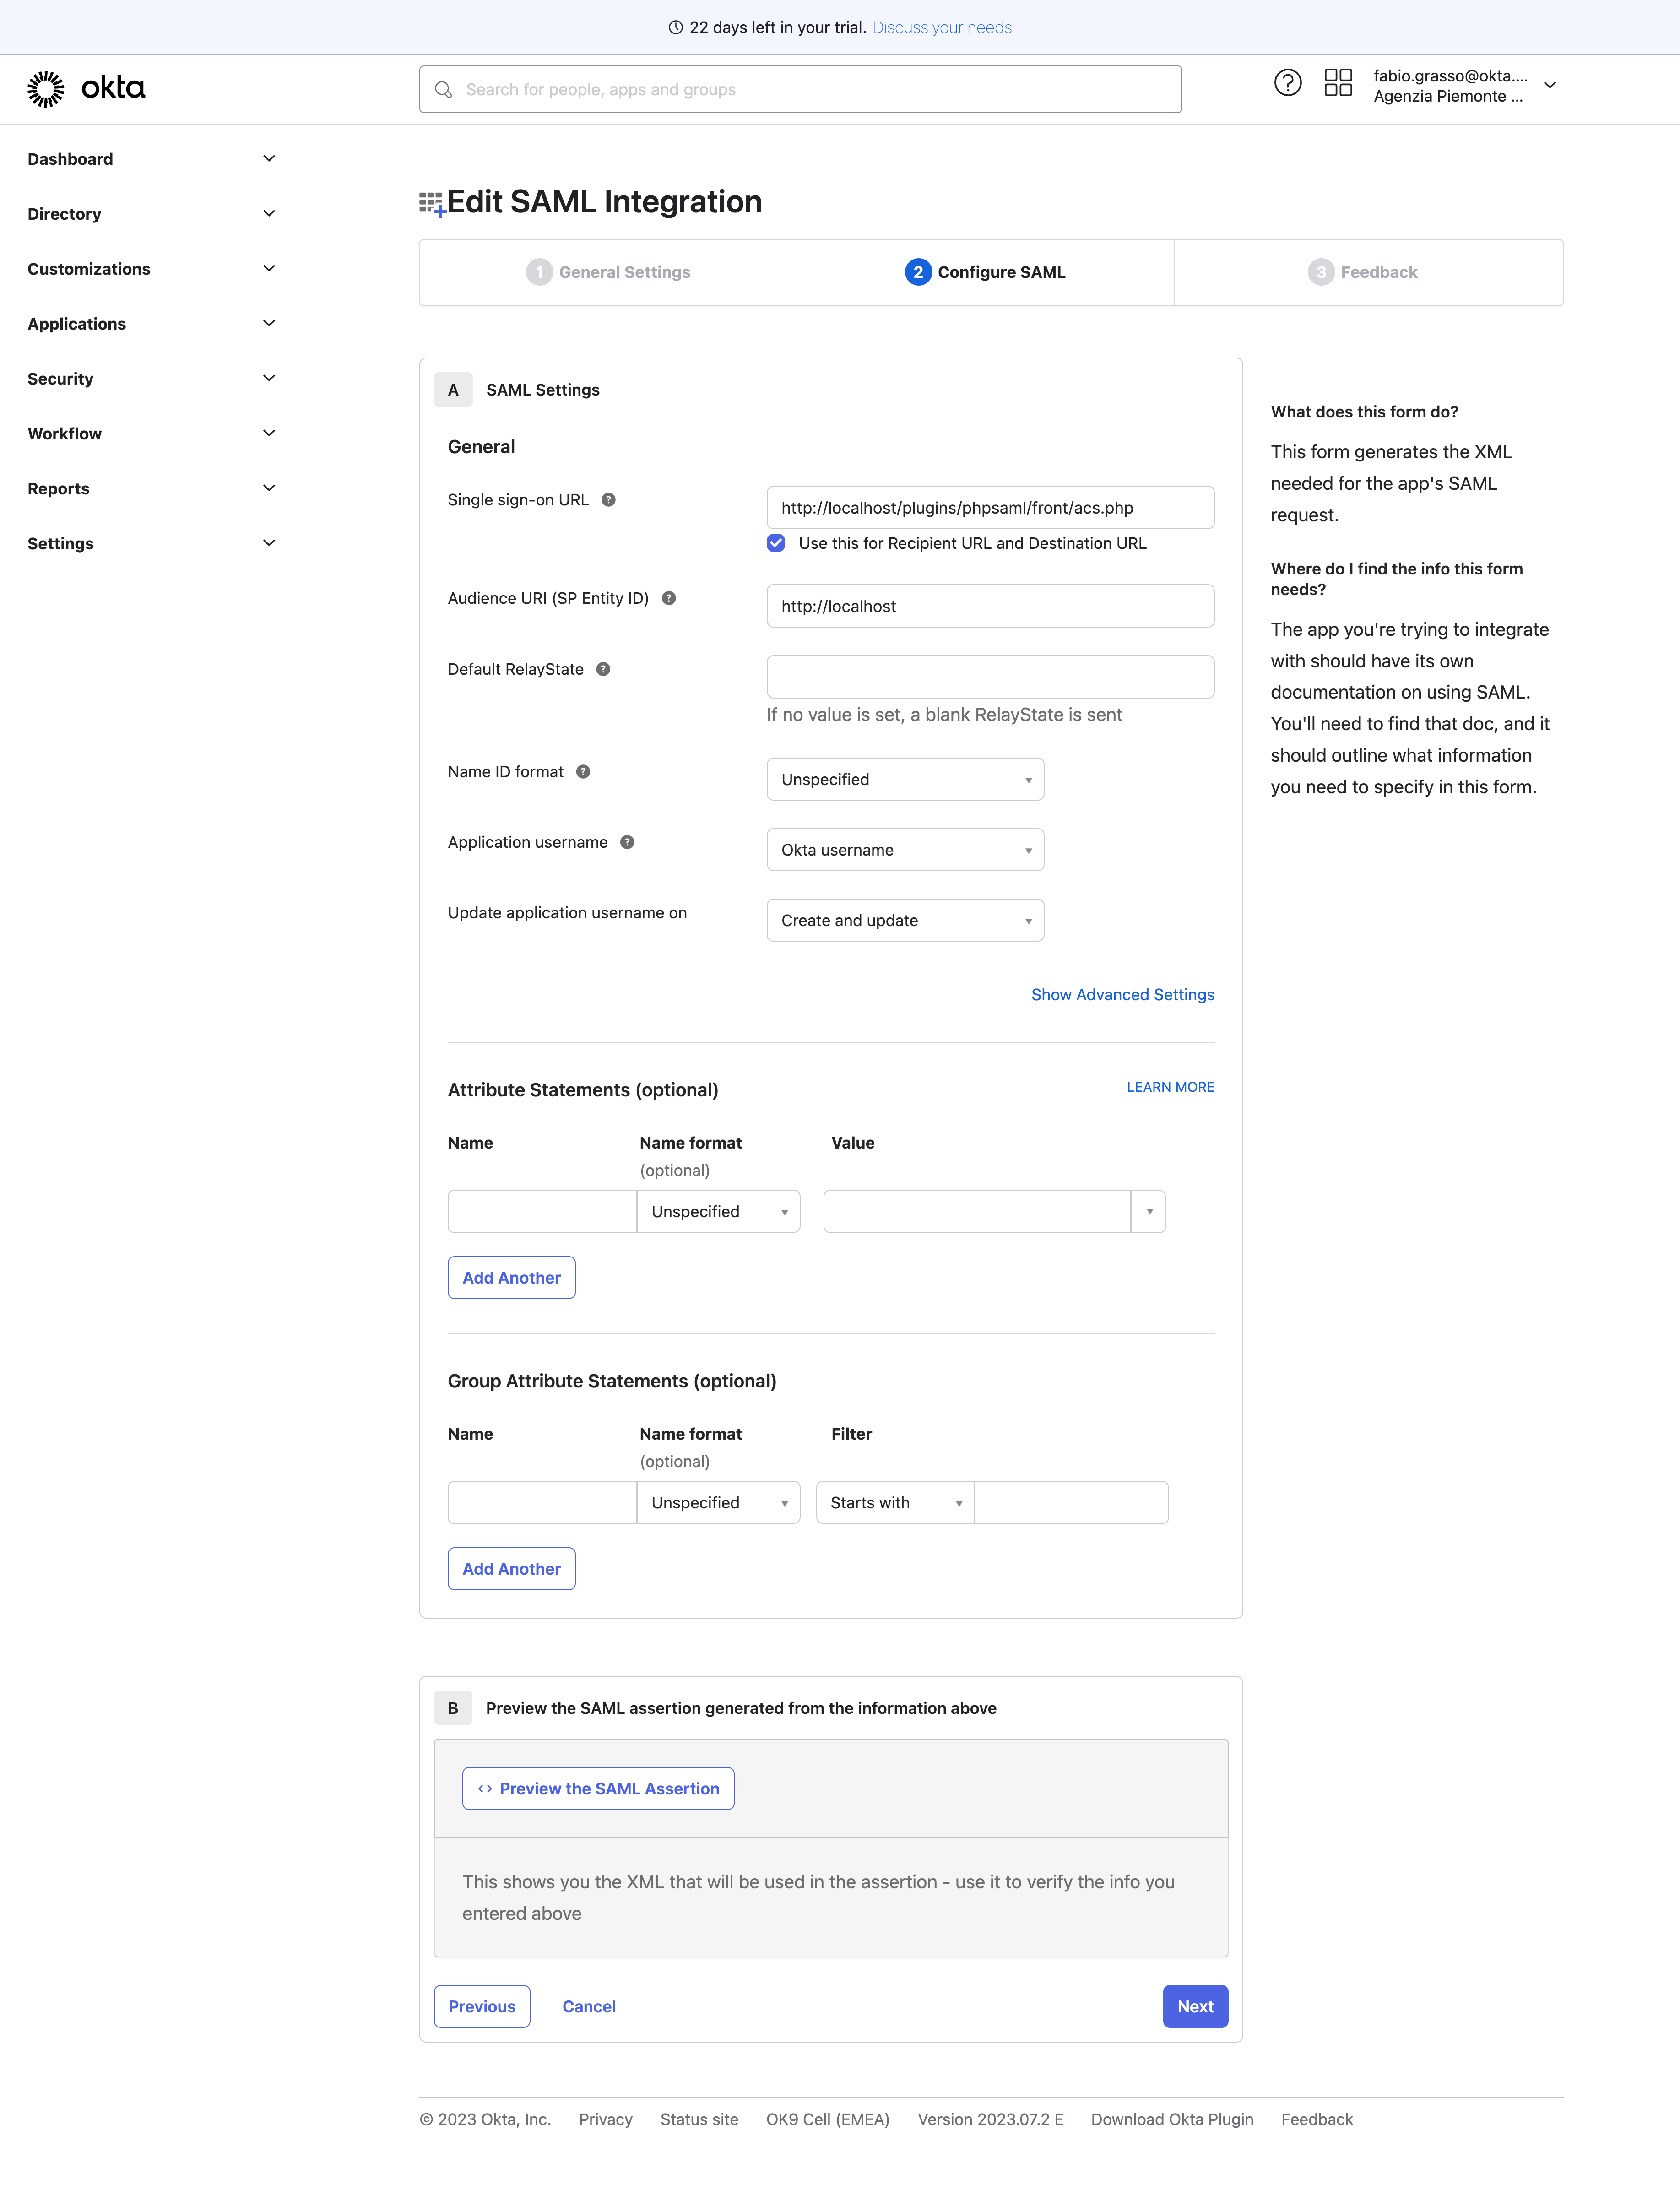
Task: Click help icon beside Name ID format
Action: coord(583,772)
